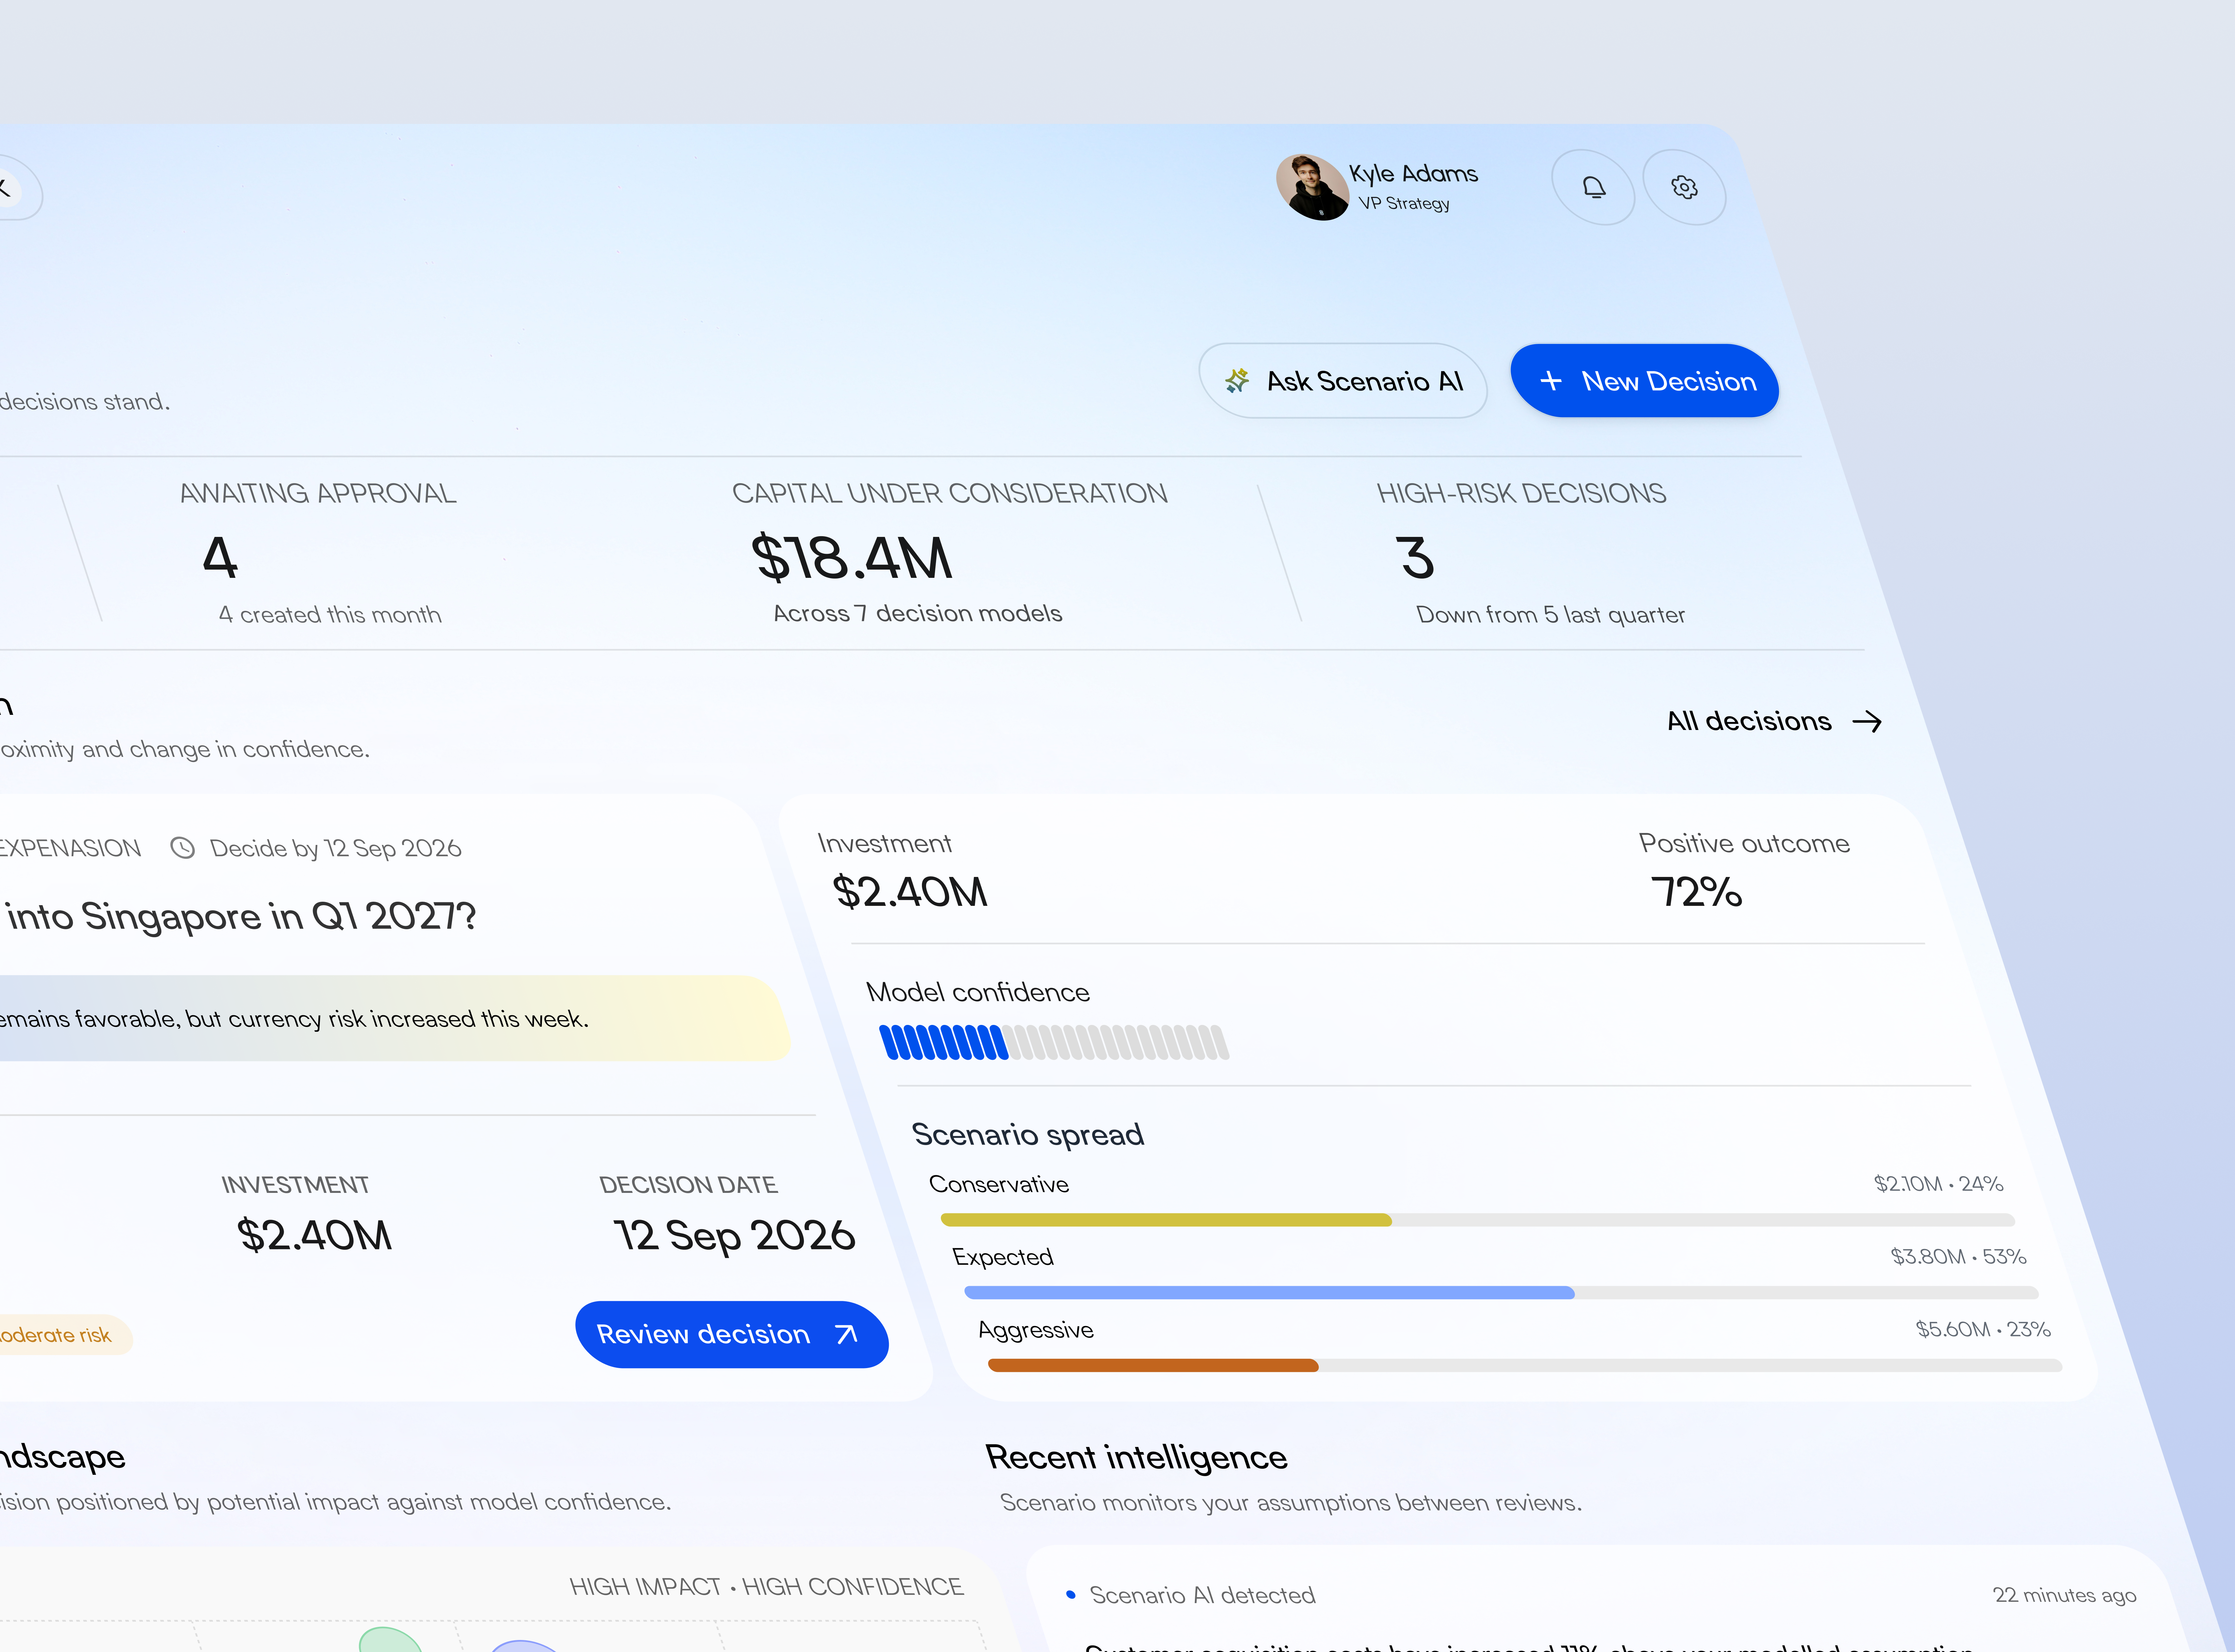Click the Aggressive scenario orange bar
Screen dimensions: 2235x1652
(1153, 1365)
